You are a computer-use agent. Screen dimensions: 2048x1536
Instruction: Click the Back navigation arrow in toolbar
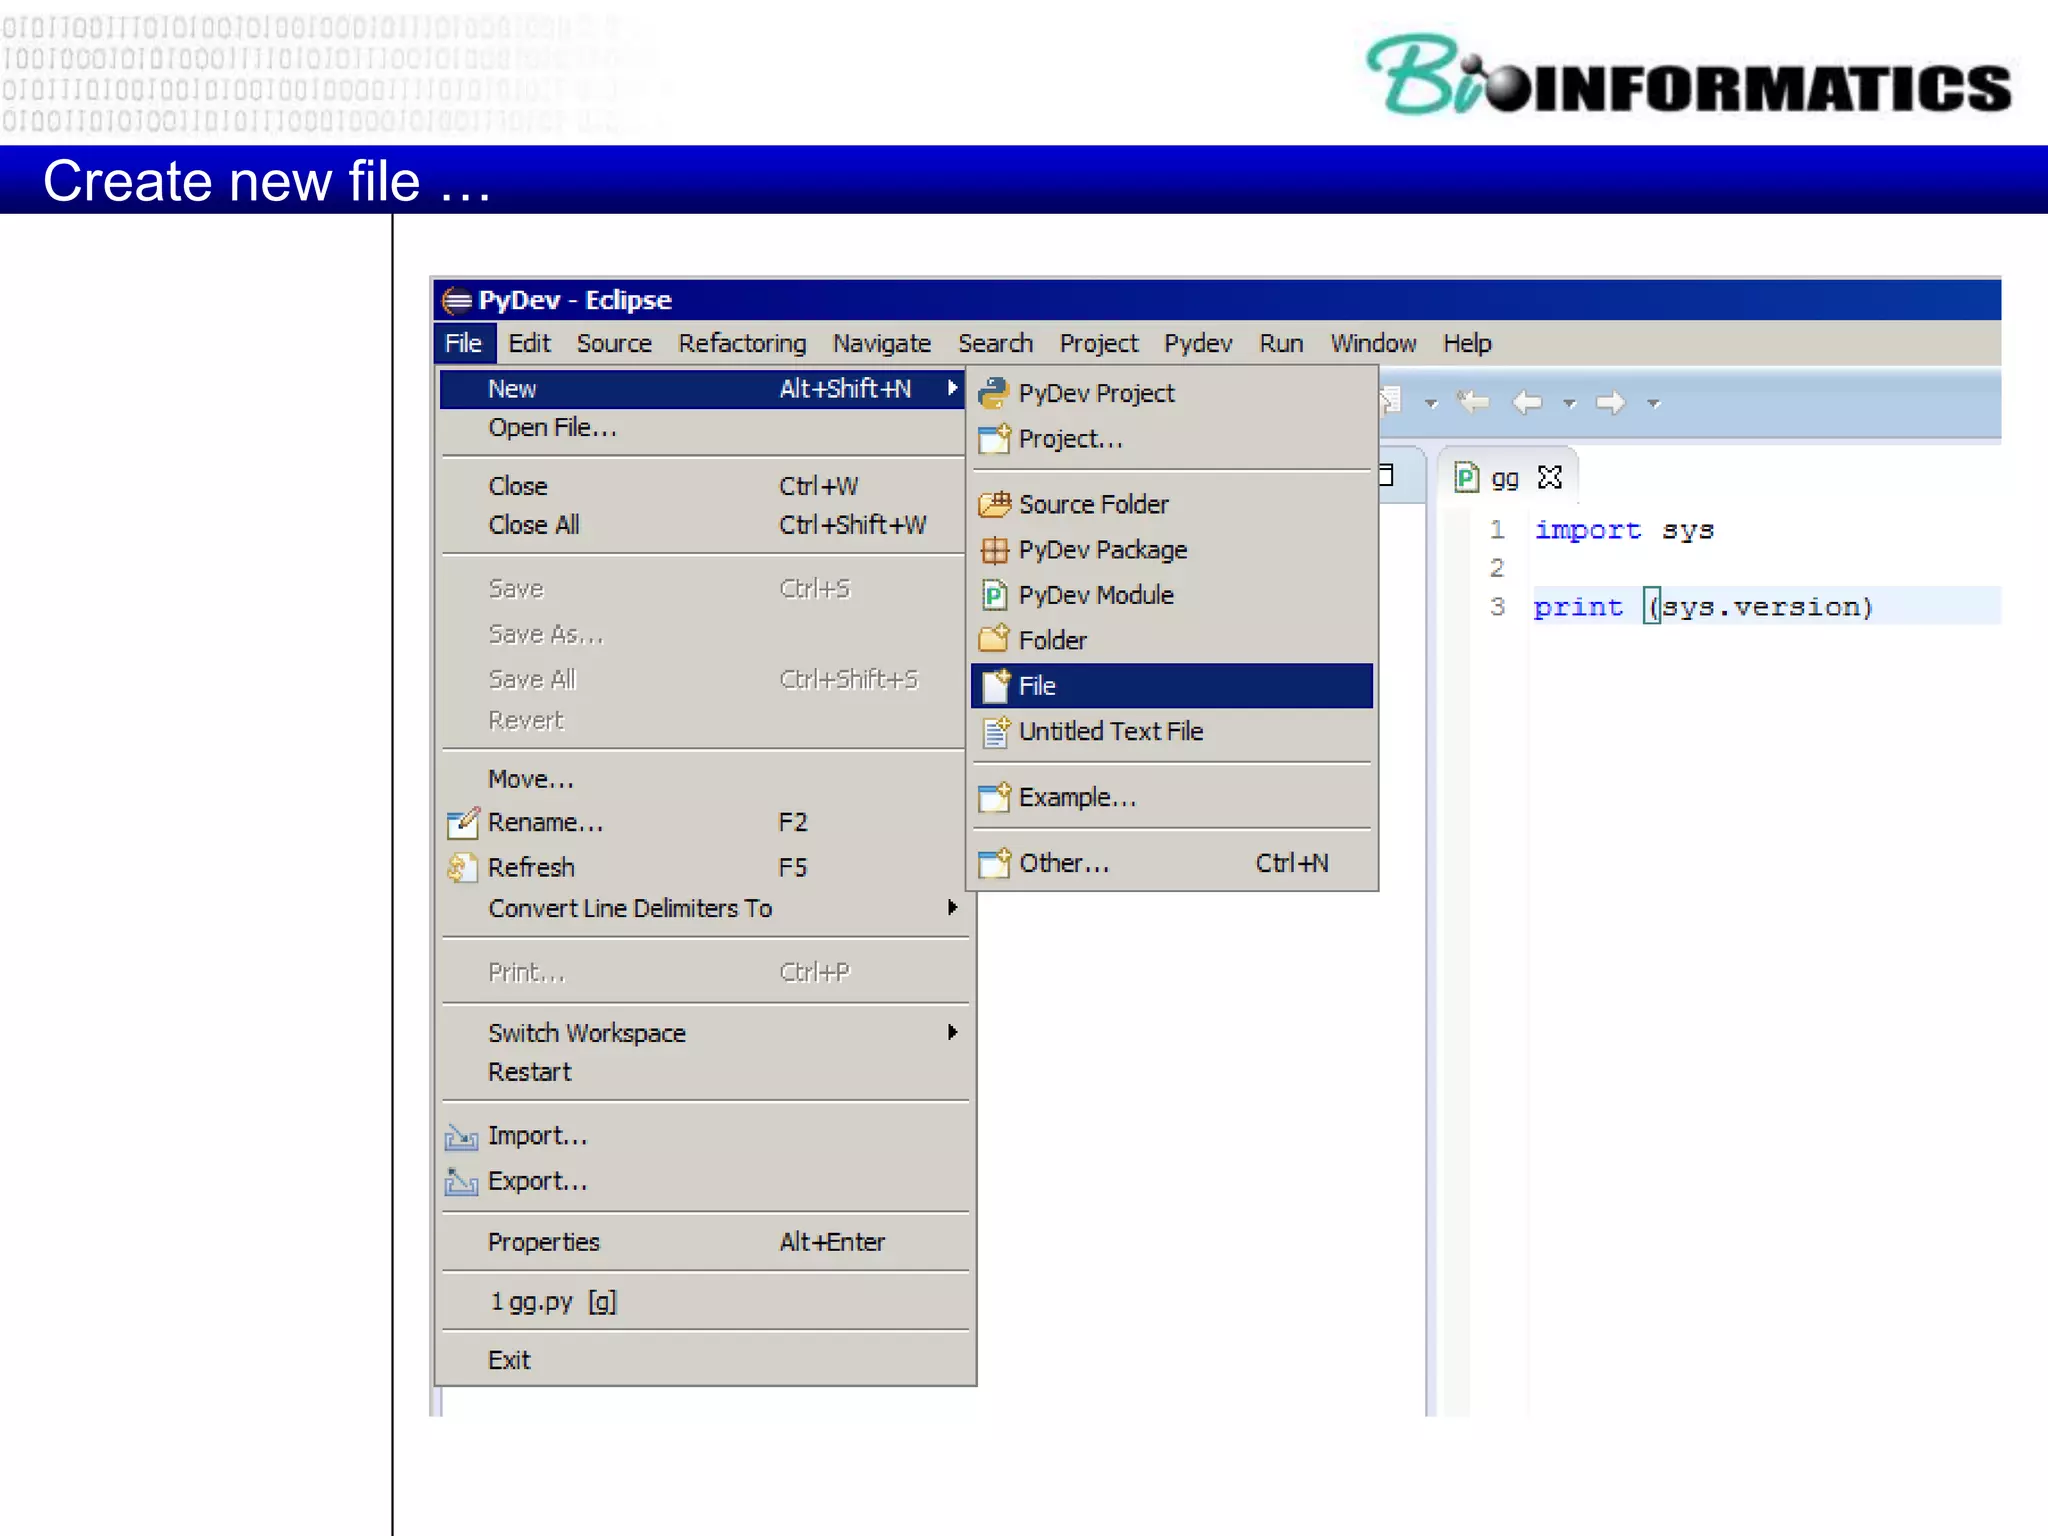pyautogui.click(x=1527, y=402)
